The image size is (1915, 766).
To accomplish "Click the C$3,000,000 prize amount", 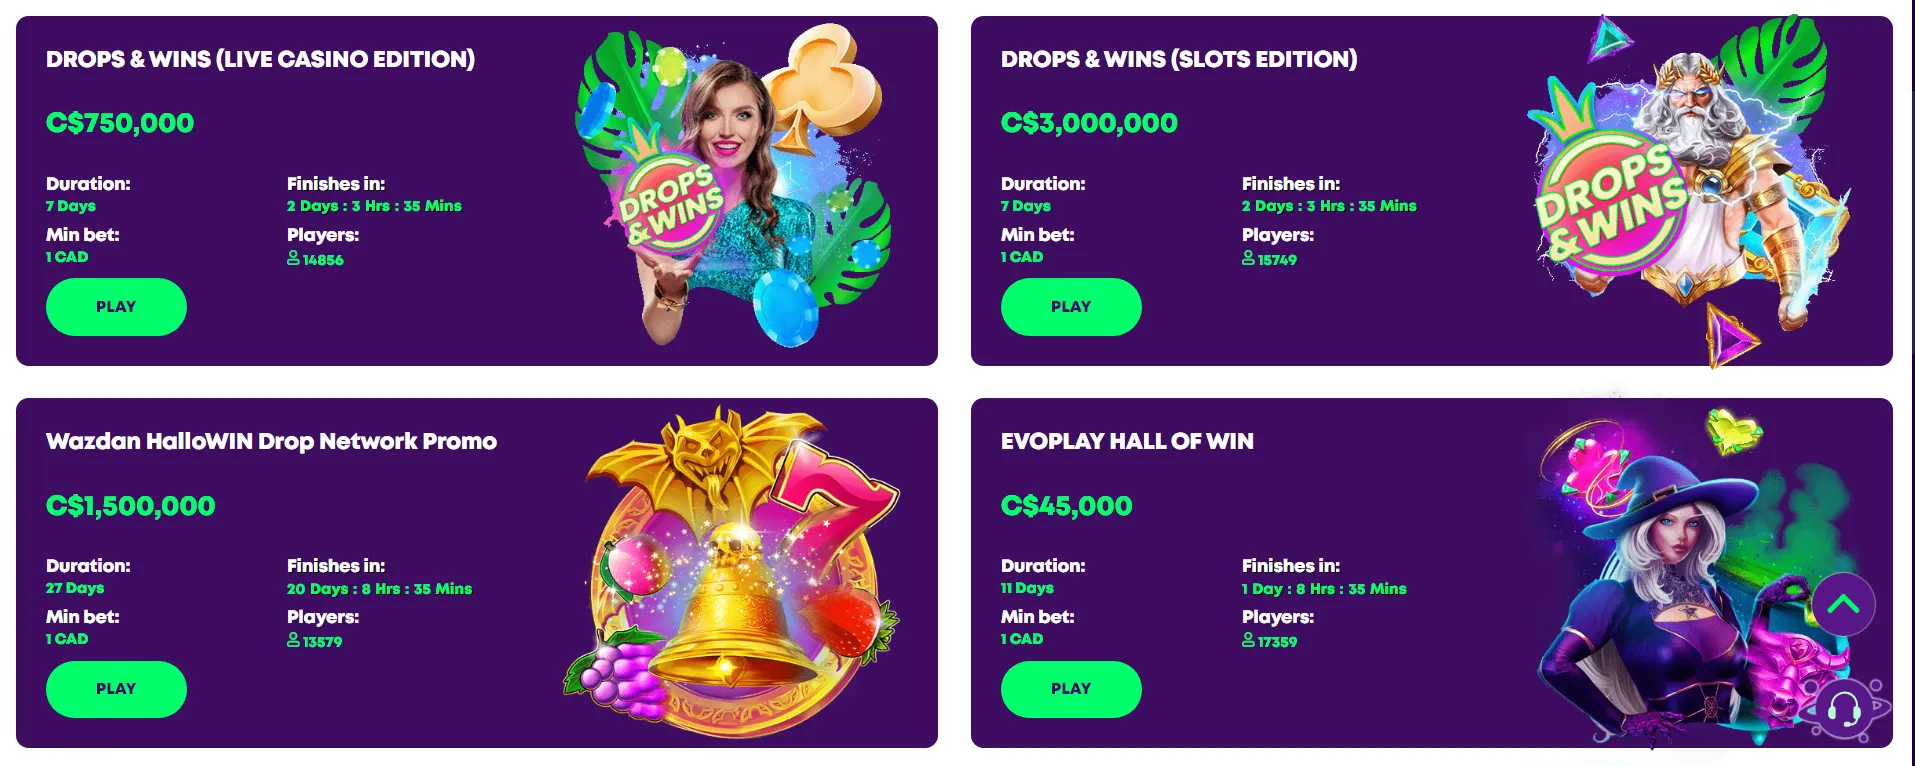I will 1089,123.
